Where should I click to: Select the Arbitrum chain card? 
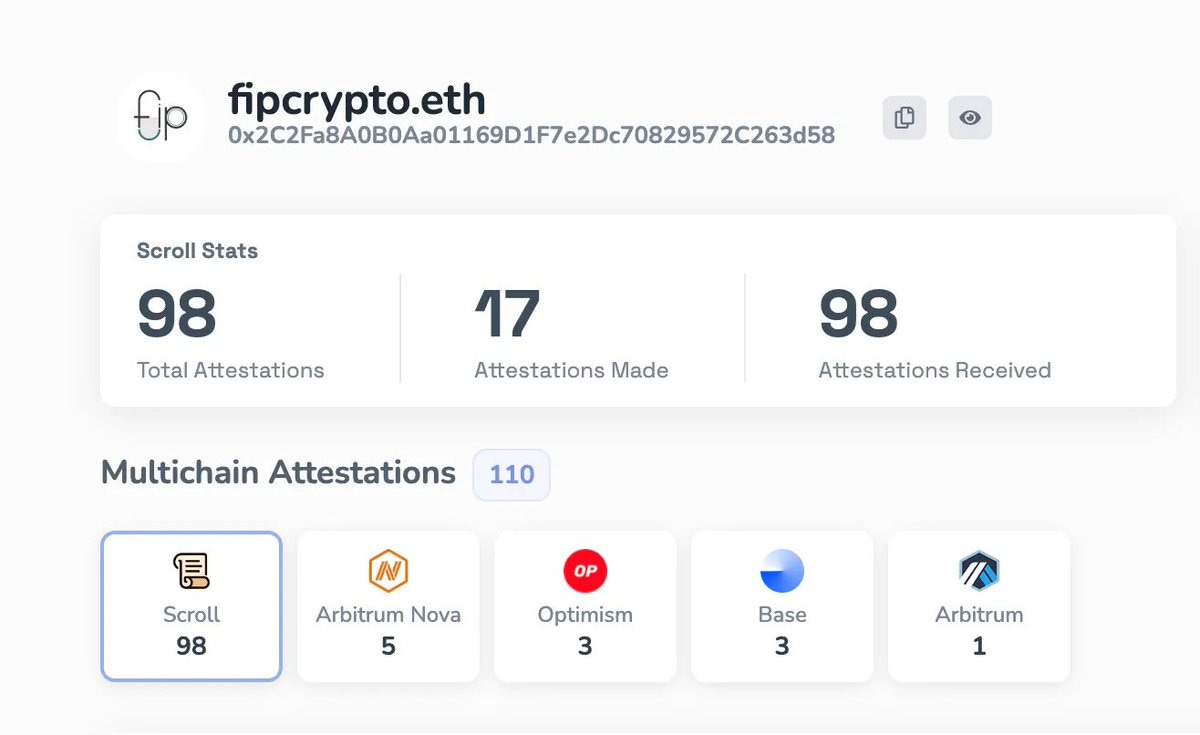click(979, 606)
